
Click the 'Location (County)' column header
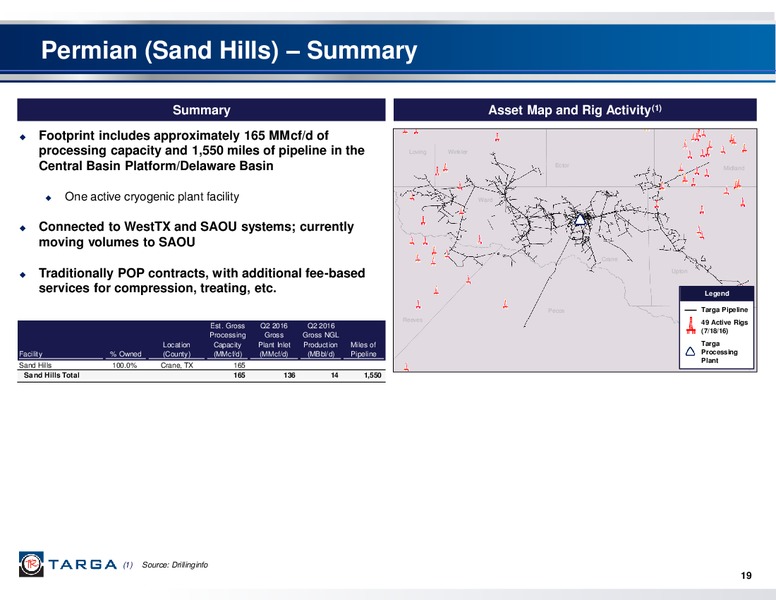(x=177, y=349)
